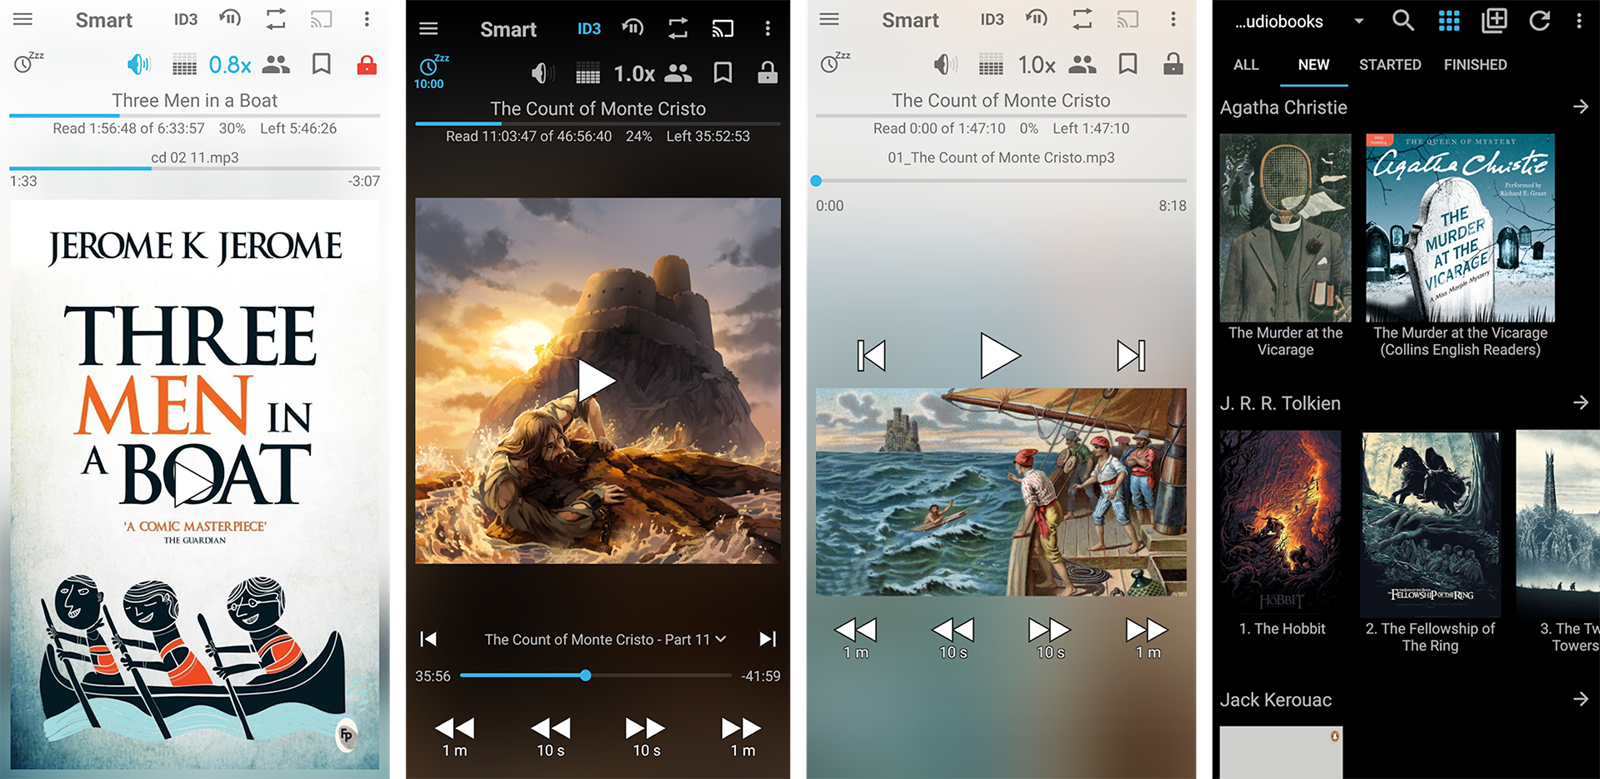Expand the Agatha Christie section arrow
This screenshot has height=779, width=1600.
[1581, 107]
